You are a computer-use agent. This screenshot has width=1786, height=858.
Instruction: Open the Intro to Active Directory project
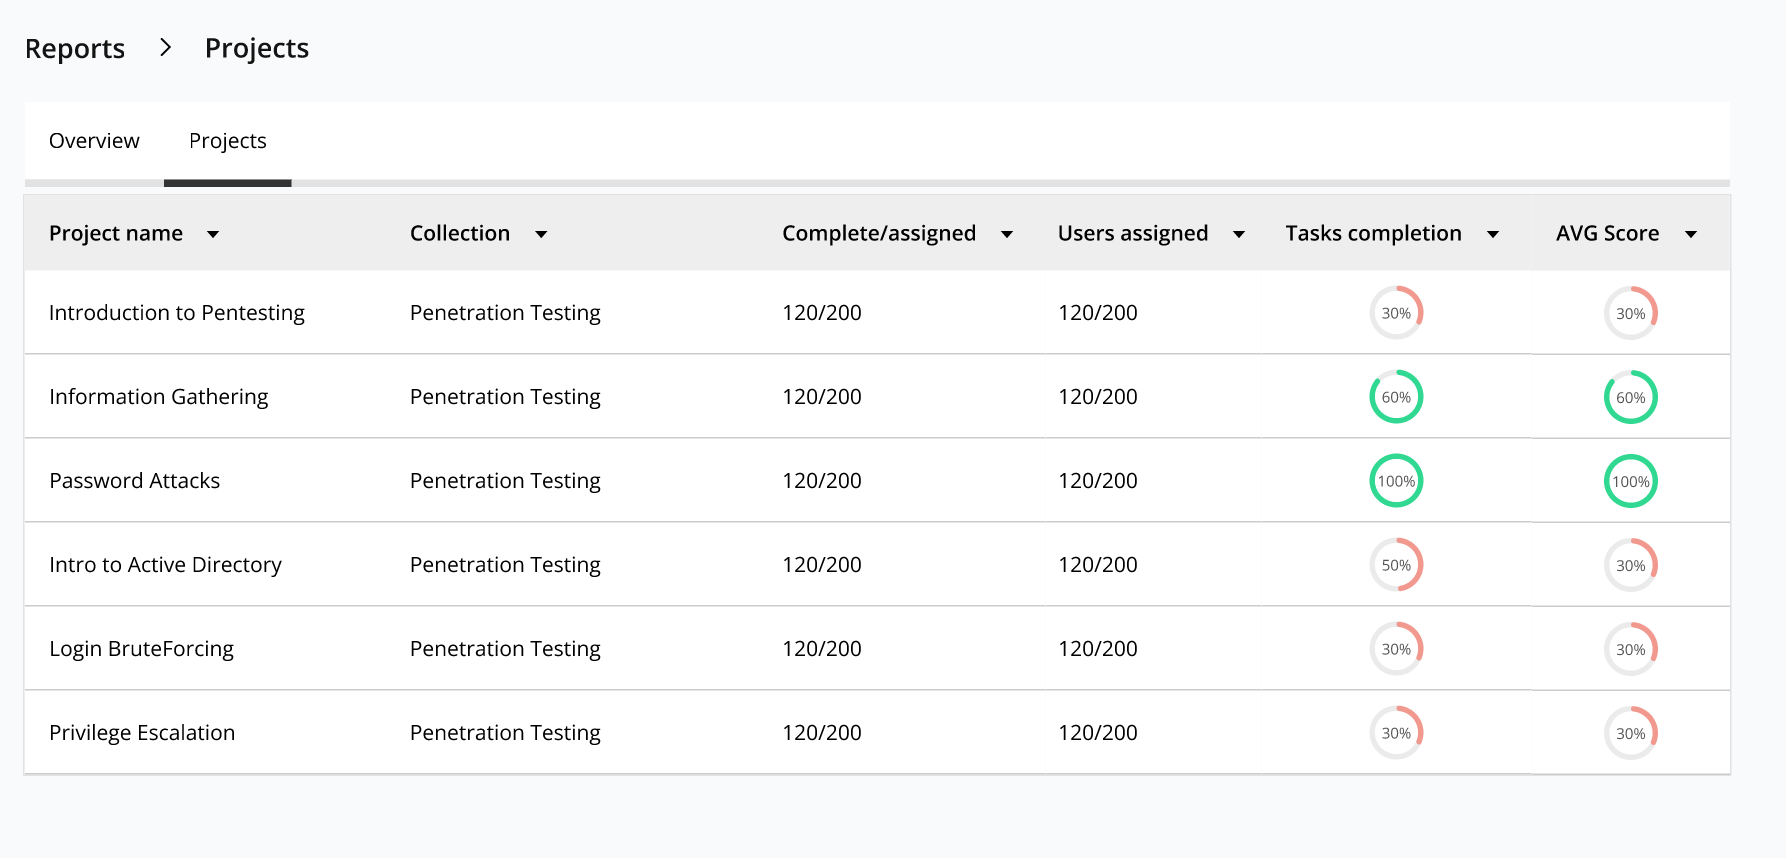coord(166,565)
